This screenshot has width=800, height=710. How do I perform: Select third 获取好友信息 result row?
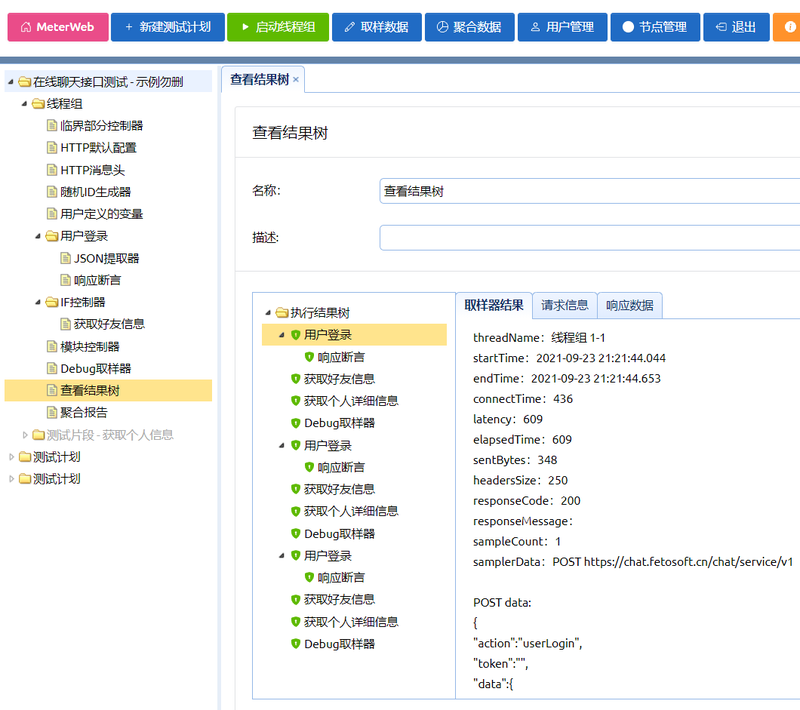point(339,600)
